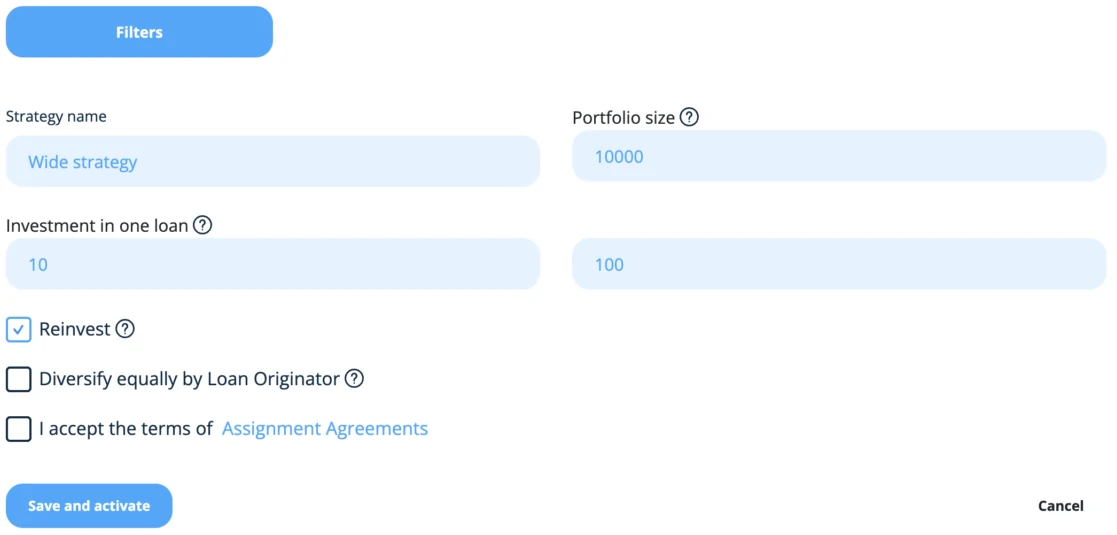Select the maximum investment field showing 100
Screen dimensions: 1117x535
839,264
